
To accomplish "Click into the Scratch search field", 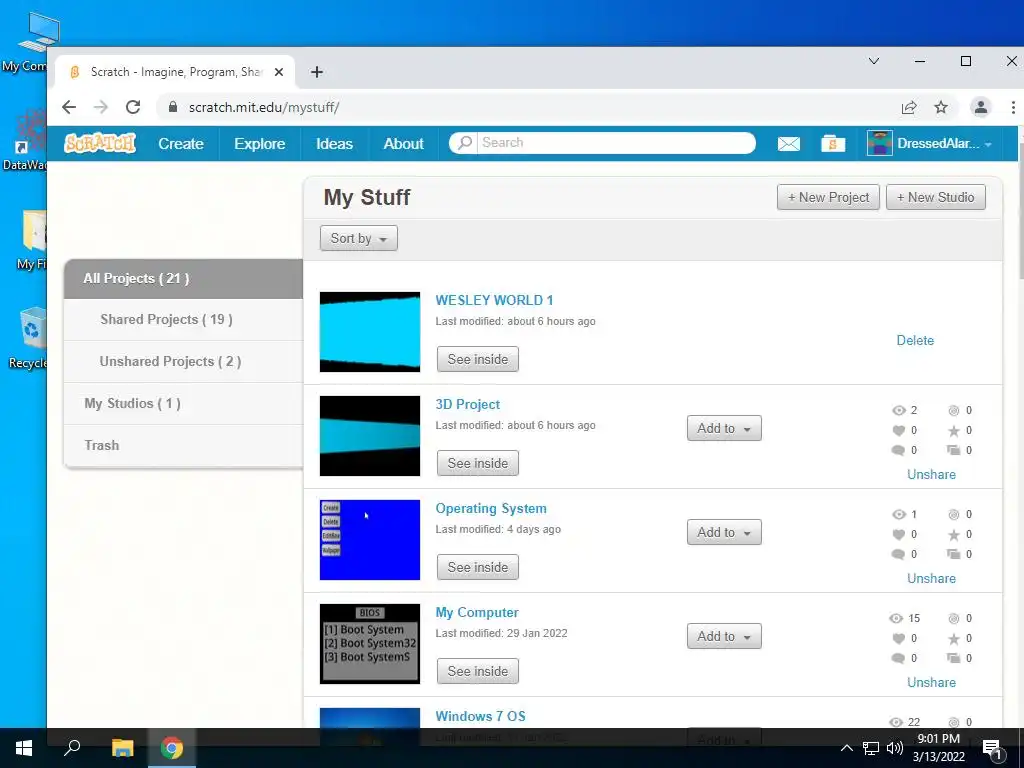I will pos(615,142).
